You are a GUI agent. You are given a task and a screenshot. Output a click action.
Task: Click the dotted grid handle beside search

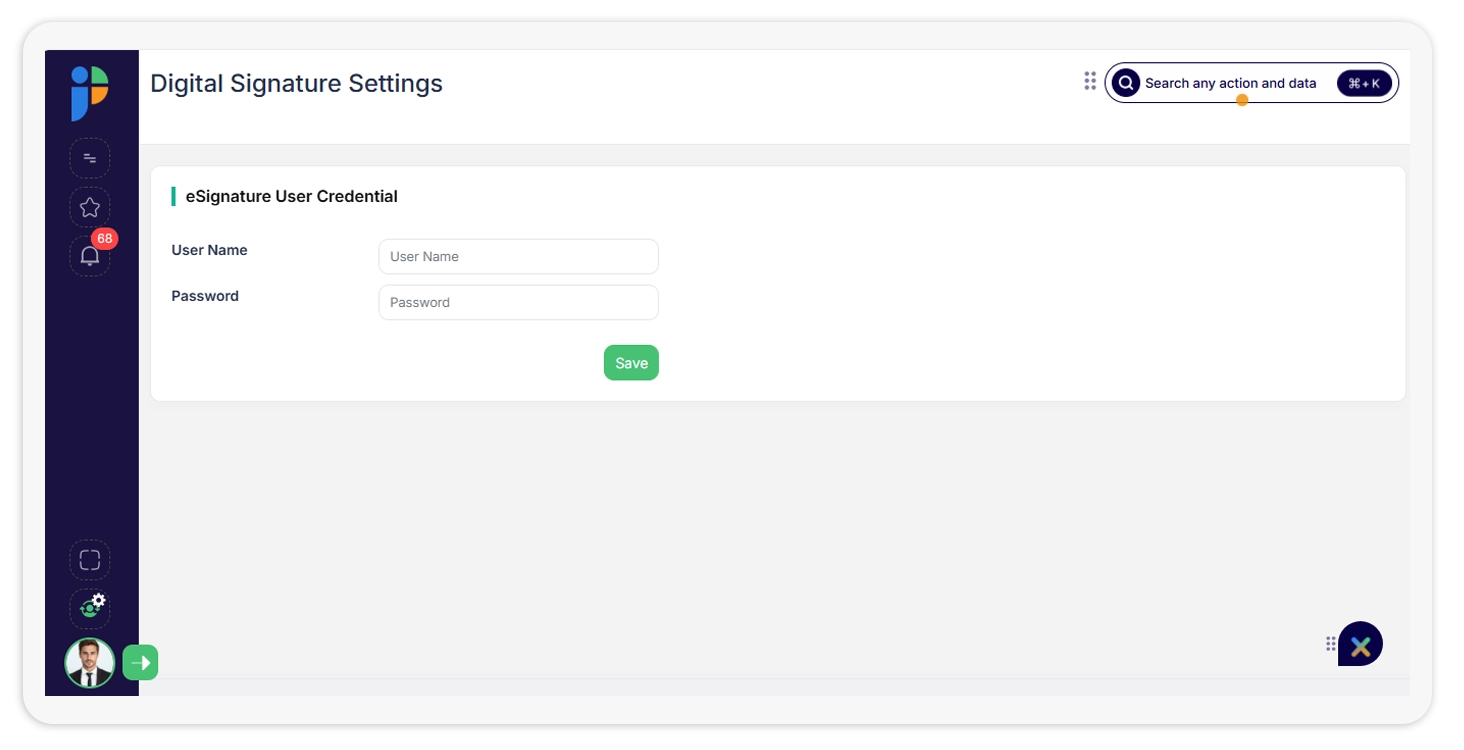(x=1090, y=81)
